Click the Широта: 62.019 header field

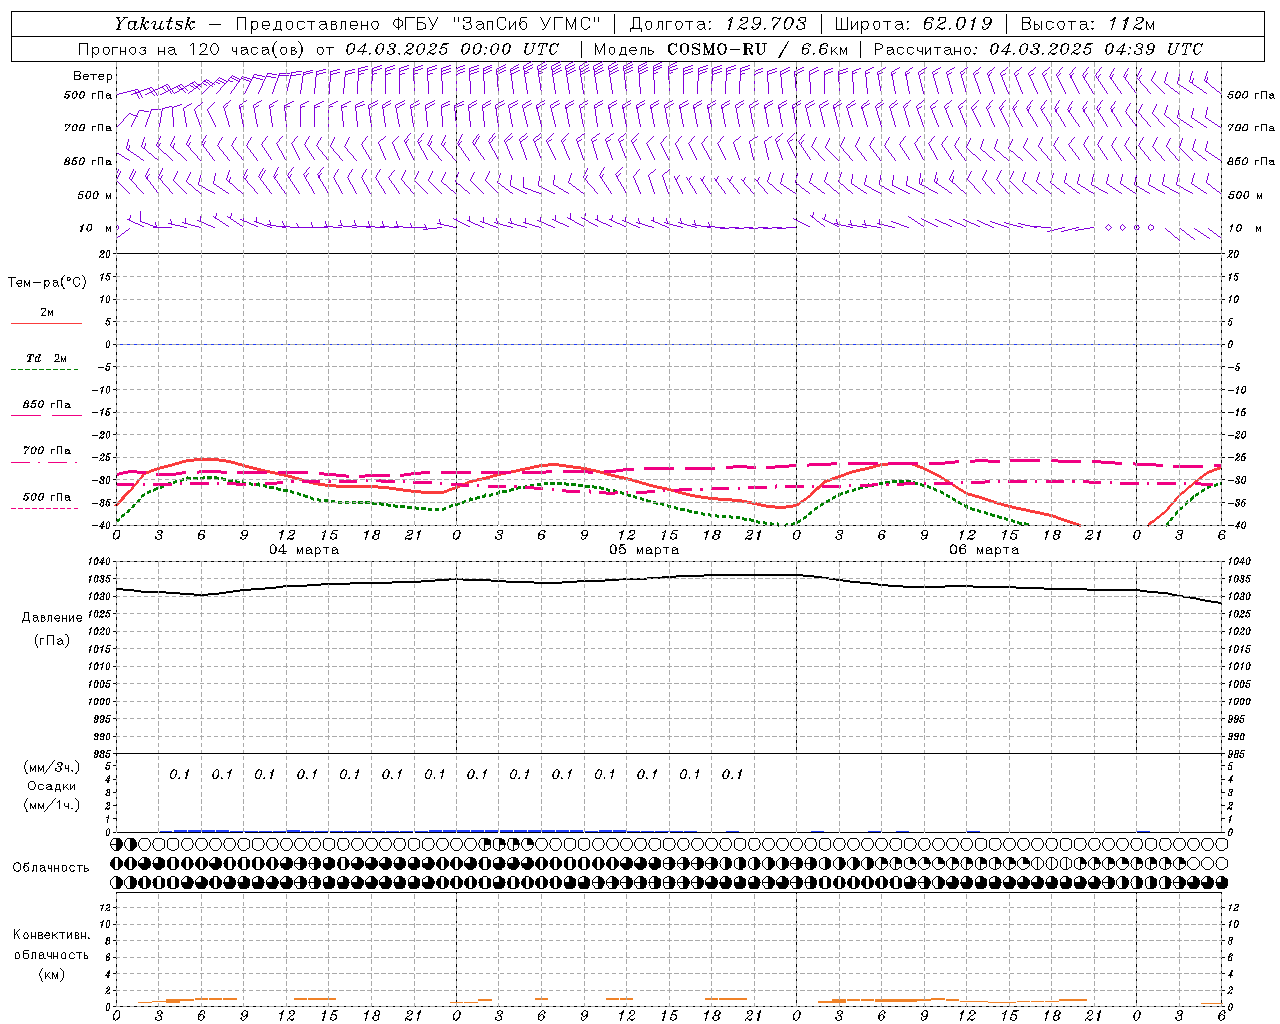pyautogui.click(x=913, y=24)
